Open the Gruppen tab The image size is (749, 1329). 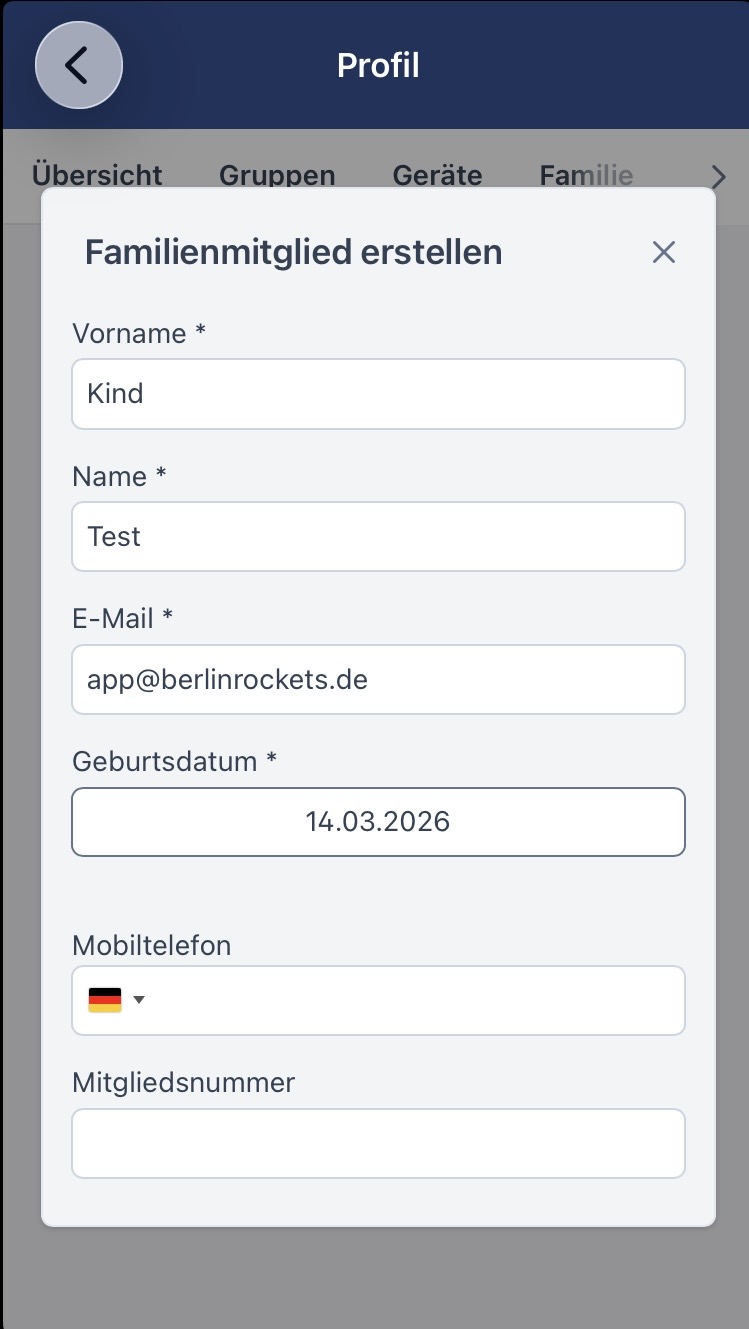[x=277, y=175]
